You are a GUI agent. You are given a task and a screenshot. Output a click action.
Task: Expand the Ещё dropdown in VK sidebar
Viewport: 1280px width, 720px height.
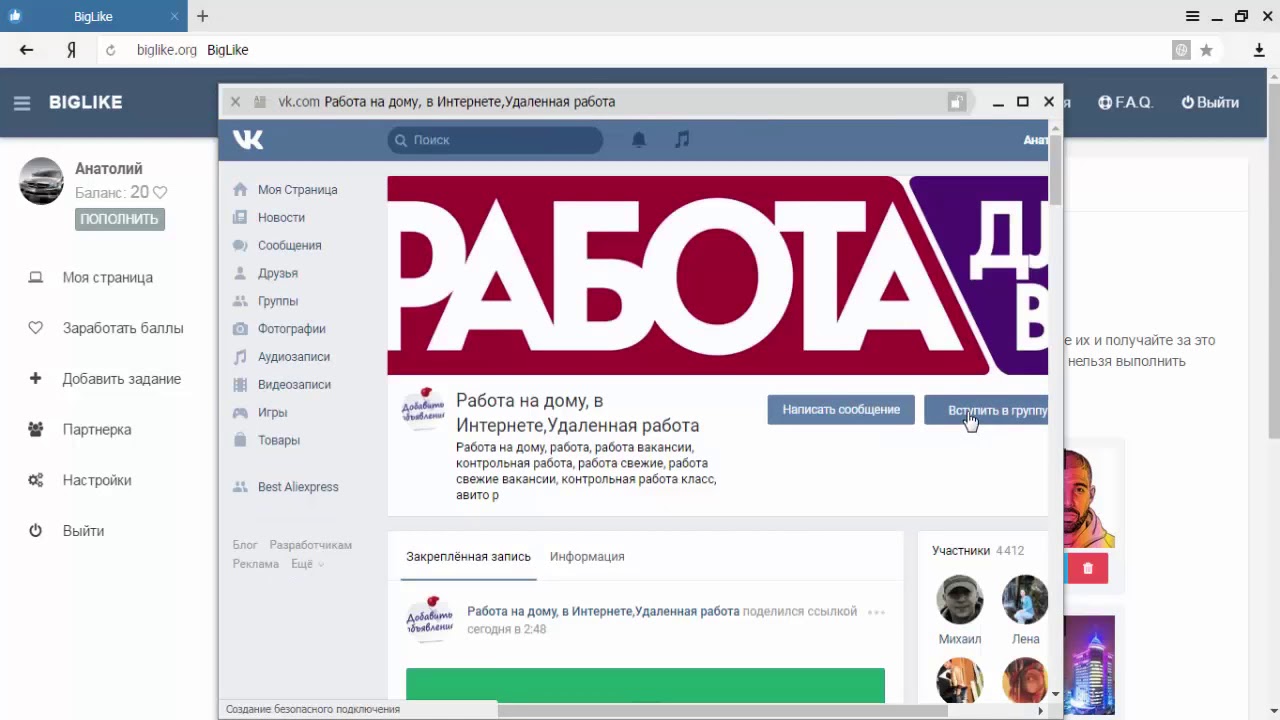307,564
